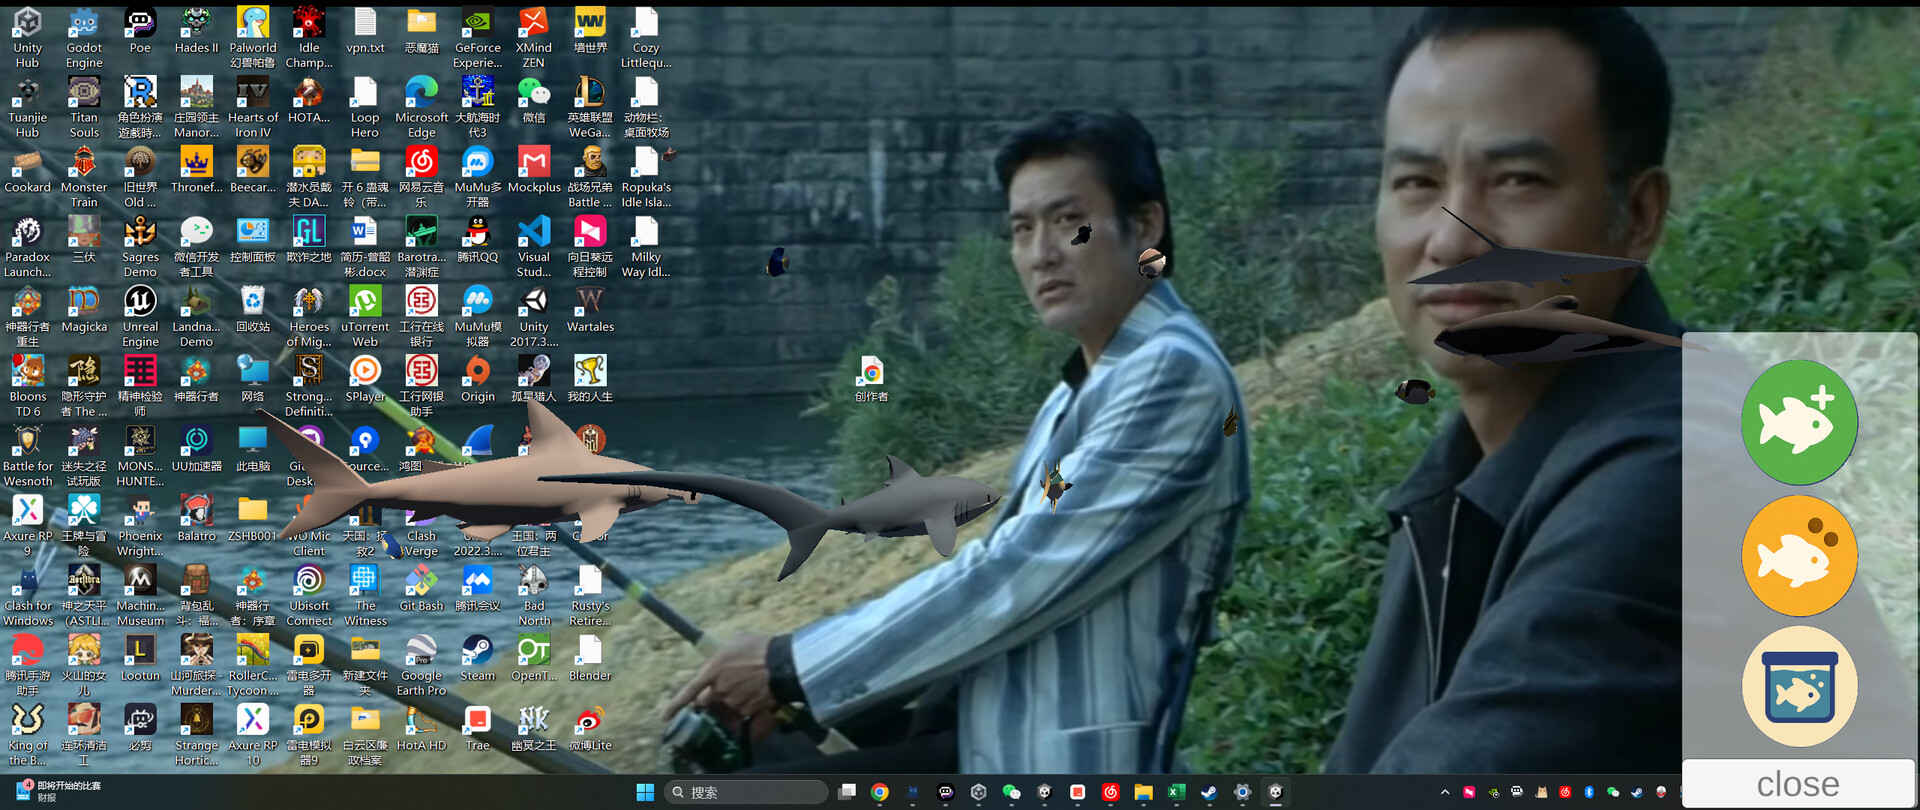Expand the hidden system tray icons chevron
The height and width of the screenshot is (810, 1920).
point(1444,792)
